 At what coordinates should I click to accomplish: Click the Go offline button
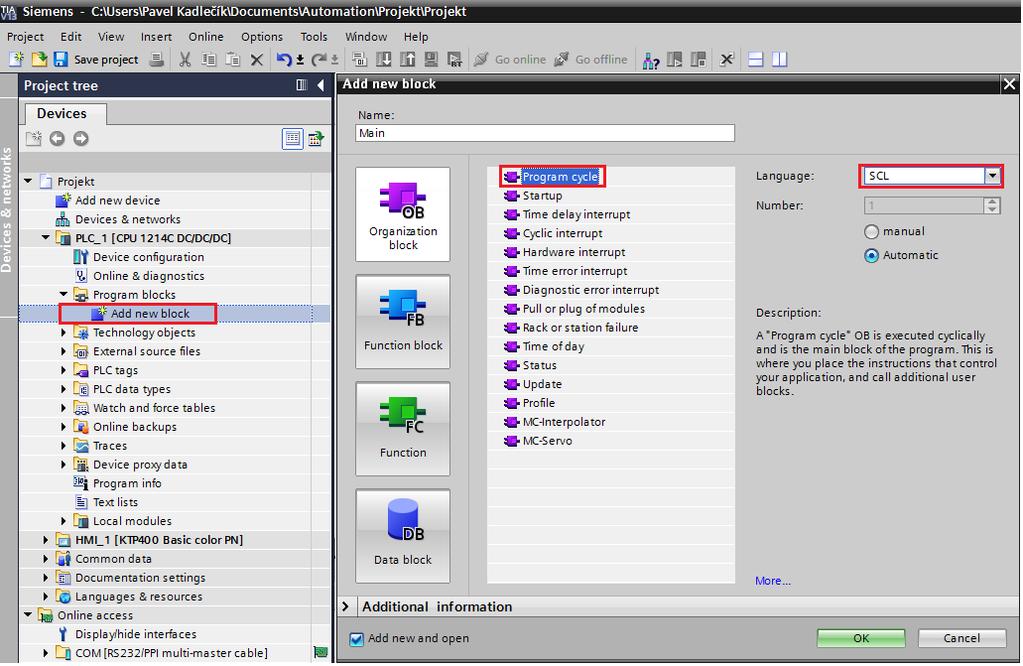pos(590,59)
